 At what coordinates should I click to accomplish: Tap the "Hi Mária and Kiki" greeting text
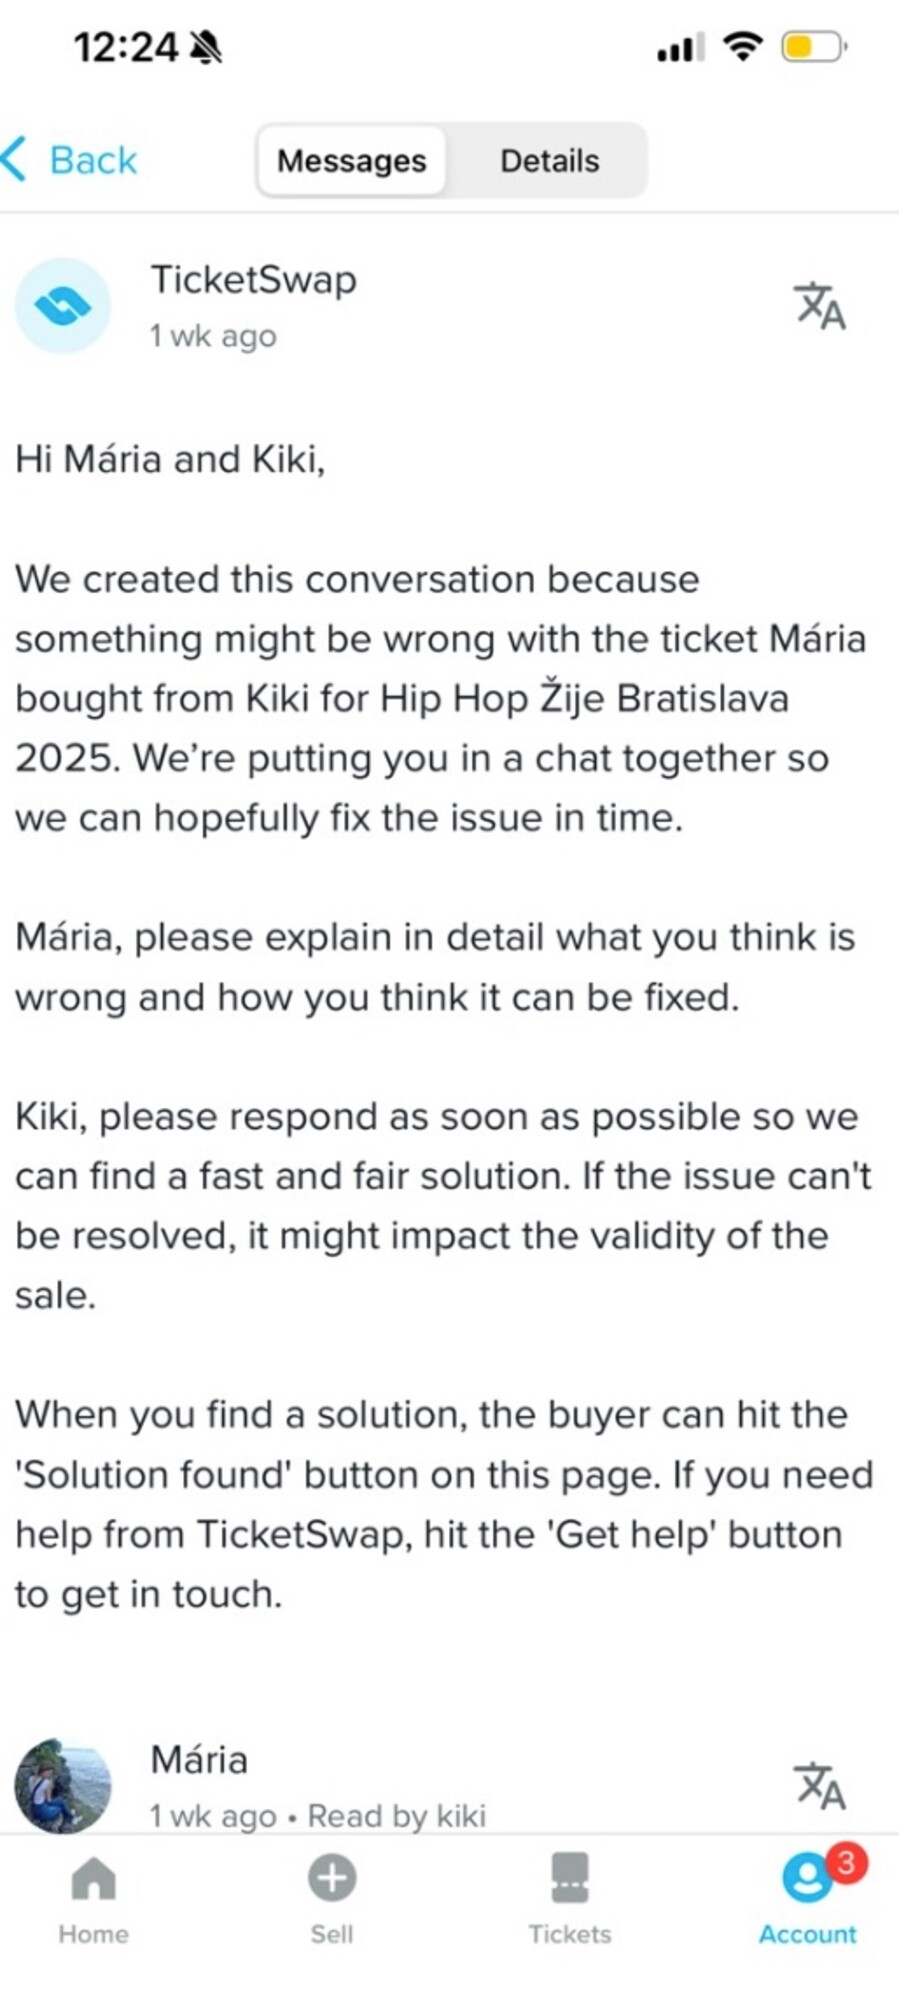pos(170,460)
